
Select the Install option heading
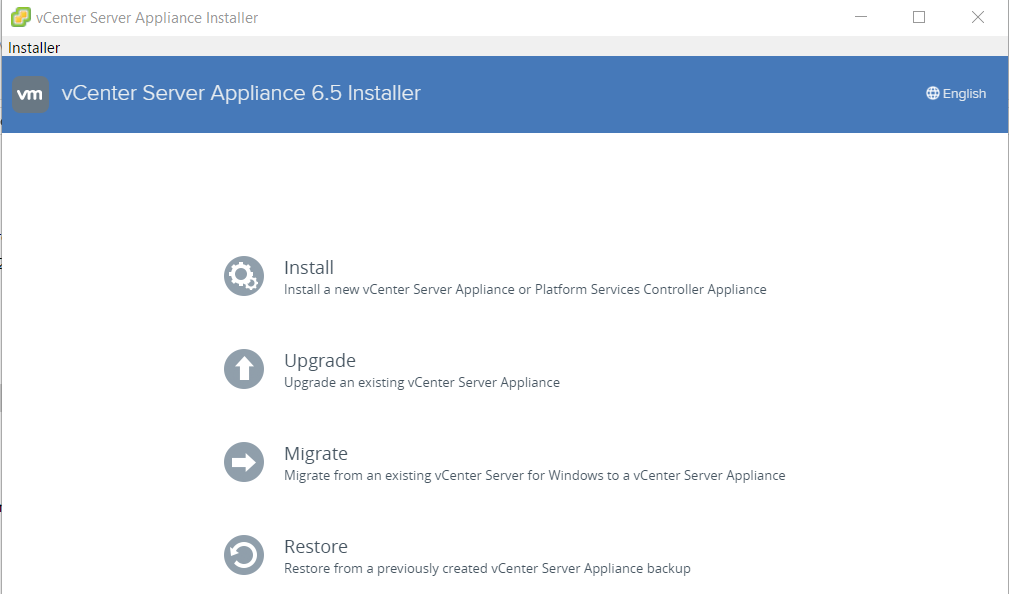[x=309, y=267]
